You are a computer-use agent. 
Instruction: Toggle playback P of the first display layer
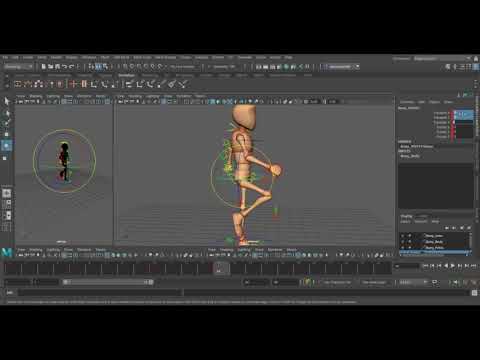point(410,236)
